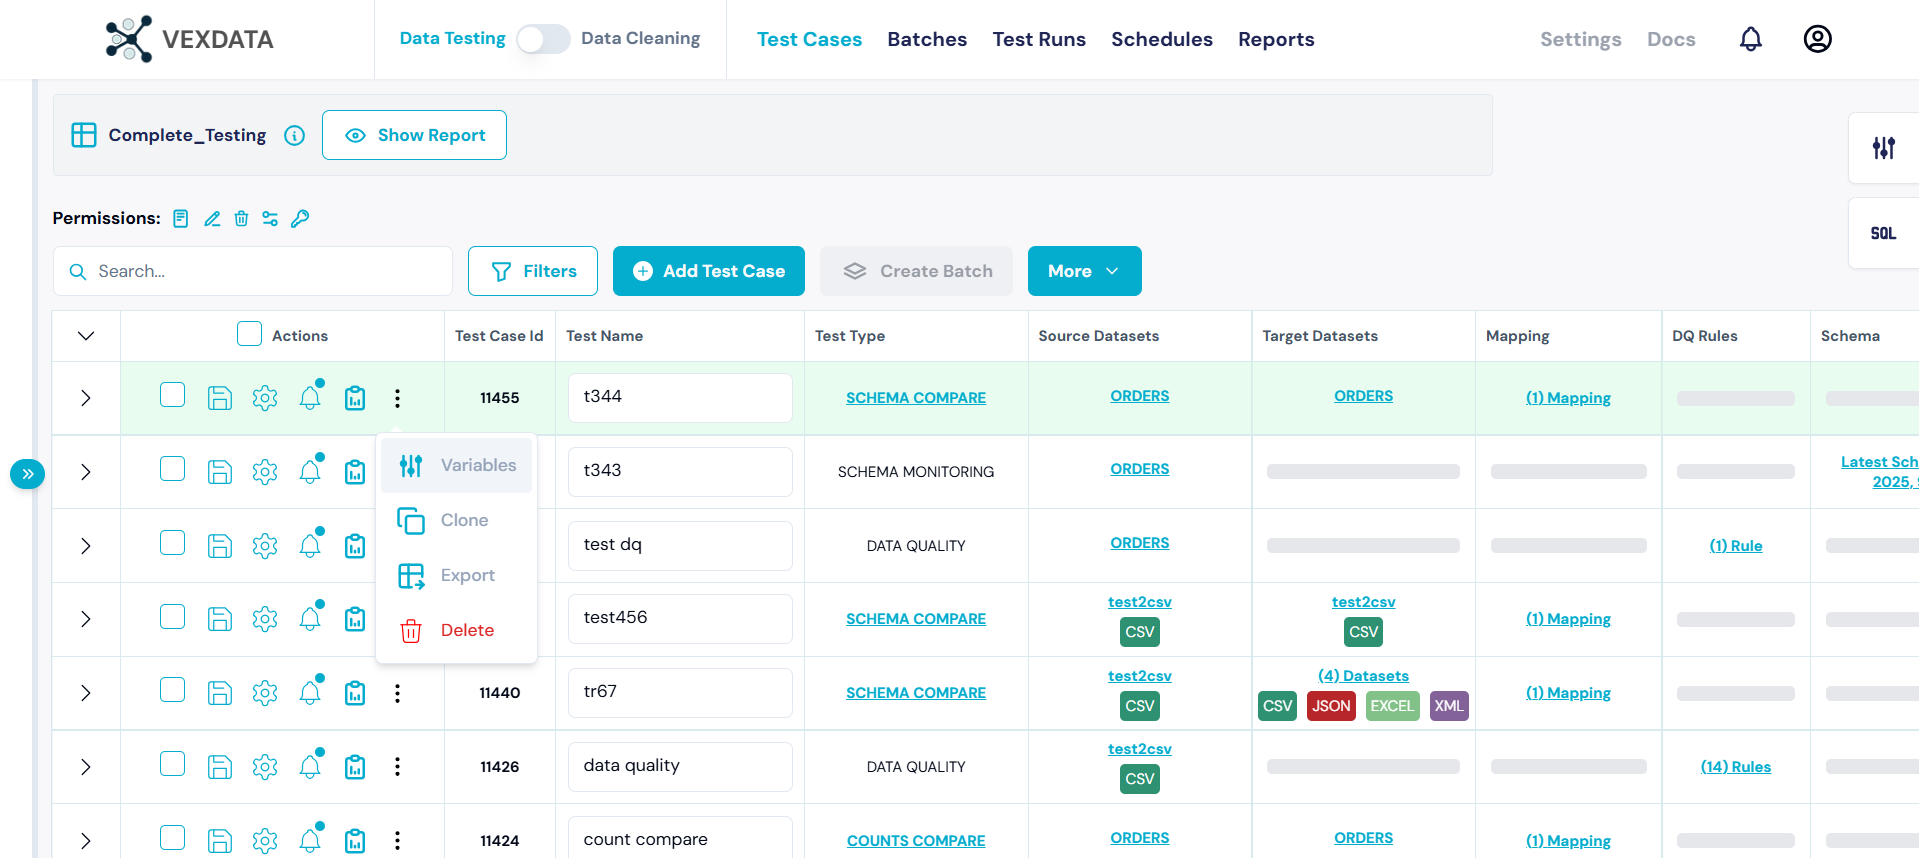
Task: Select the checkbox in the tr67 row
Action: (173, 690)
